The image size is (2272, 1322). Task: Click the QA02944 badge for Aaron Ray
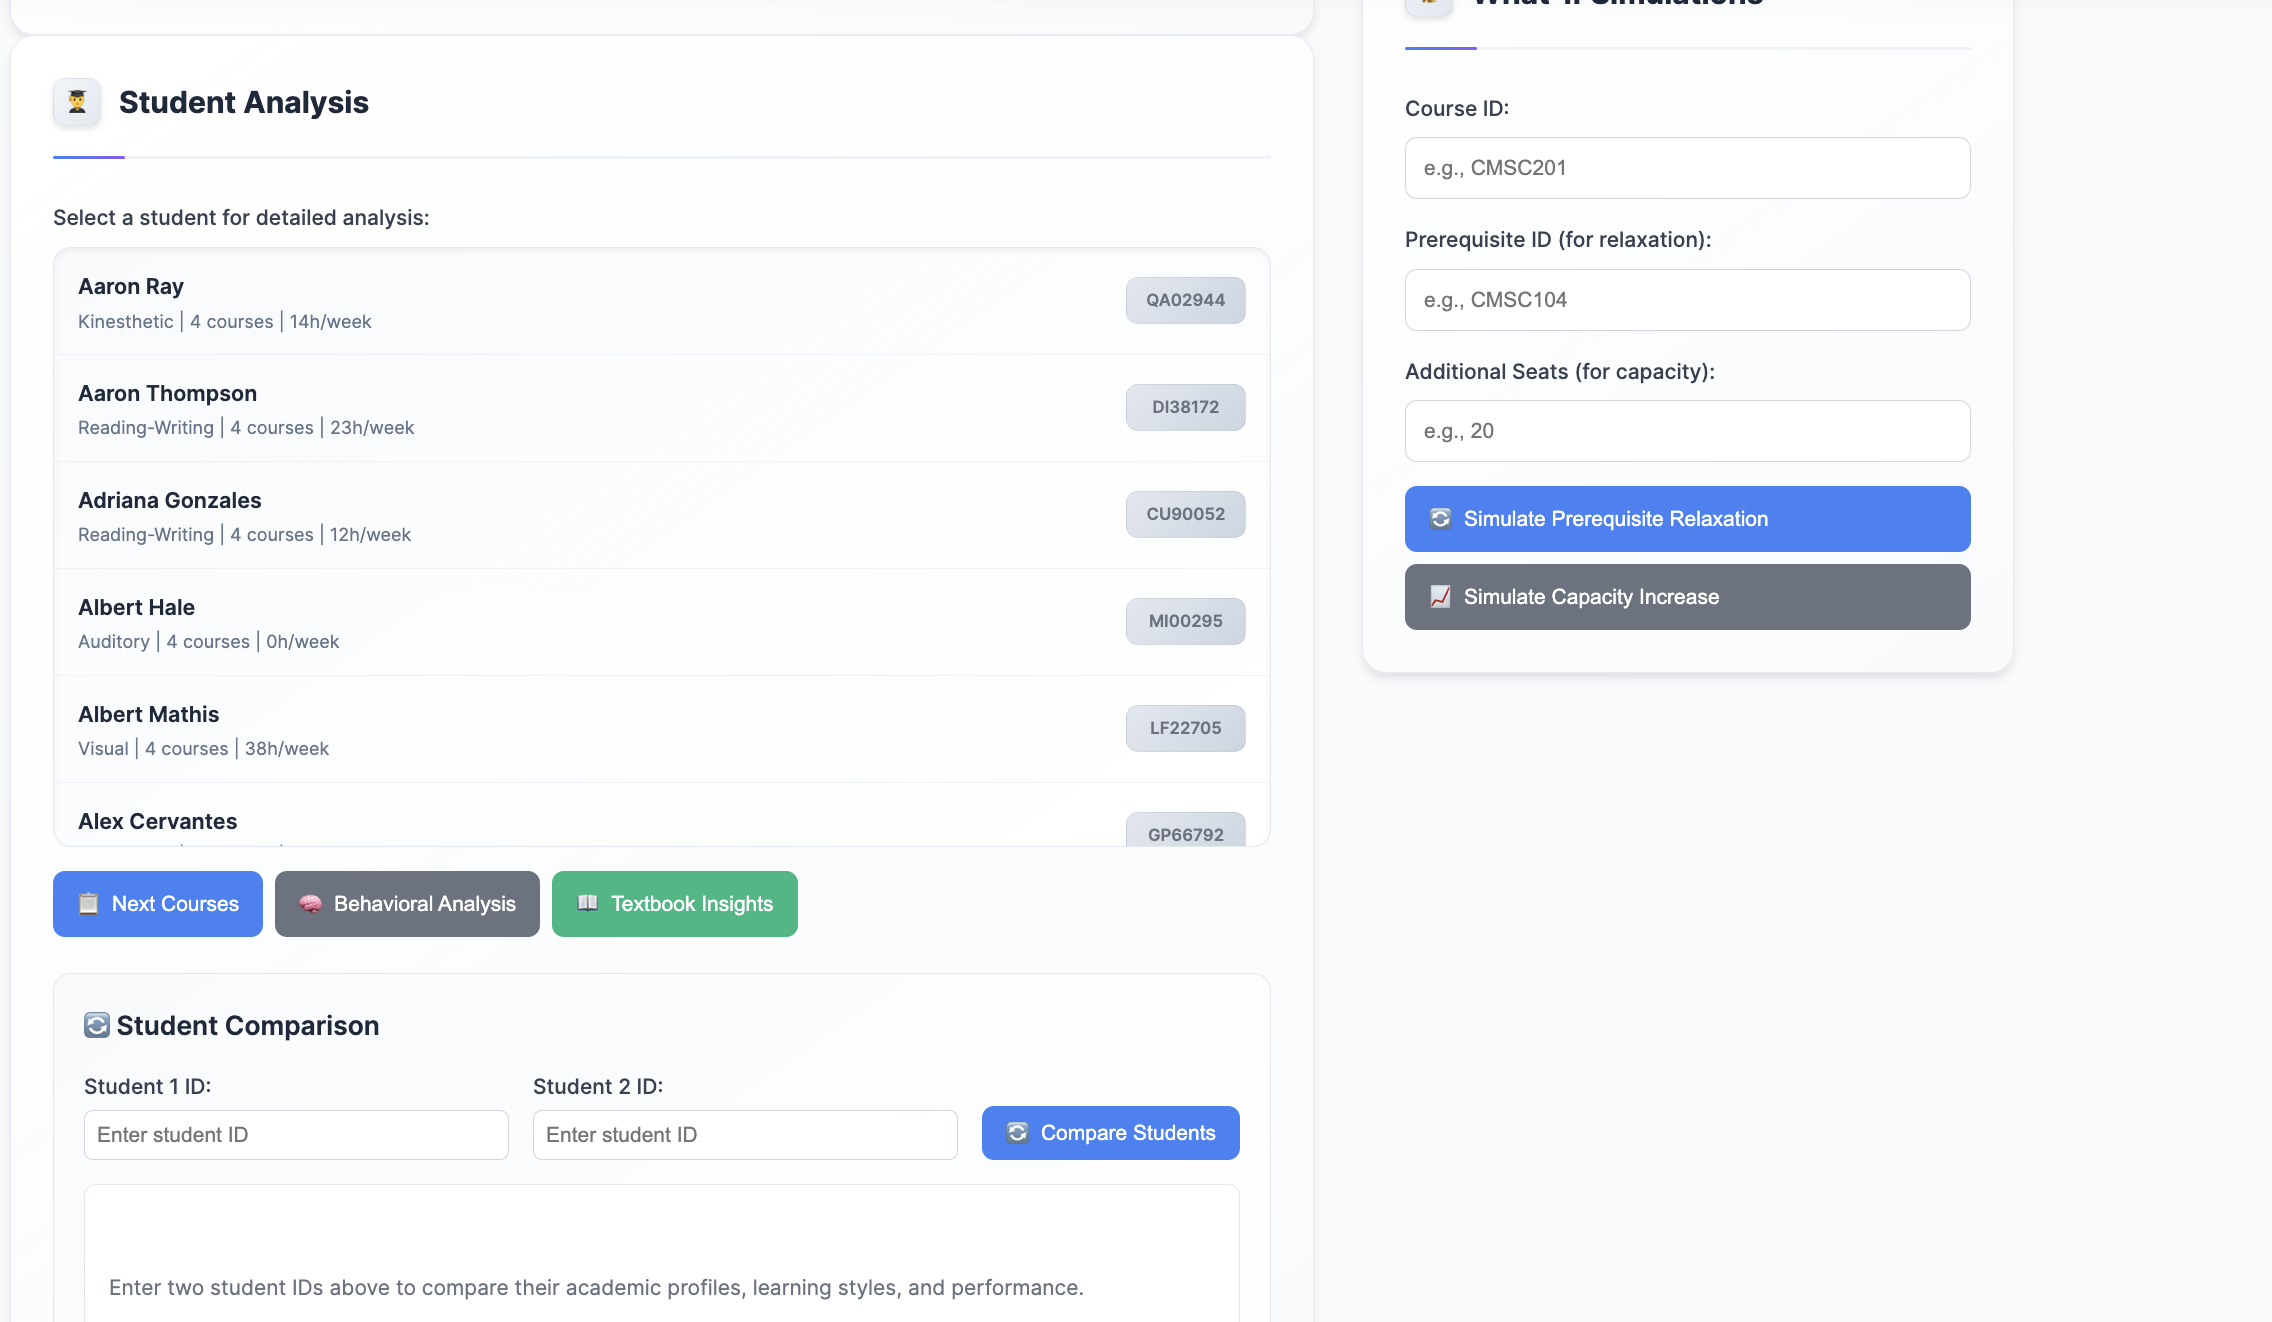[1185, 300]
